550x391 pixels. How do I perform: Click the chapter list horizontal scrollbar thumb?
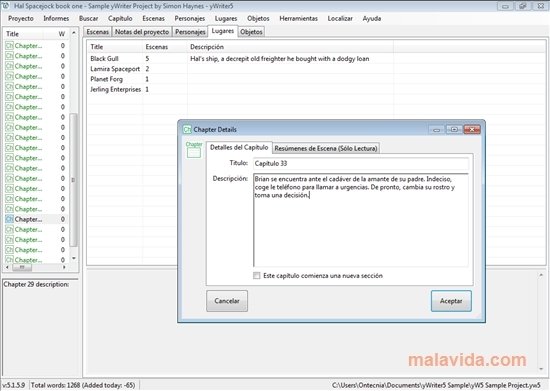22,268
